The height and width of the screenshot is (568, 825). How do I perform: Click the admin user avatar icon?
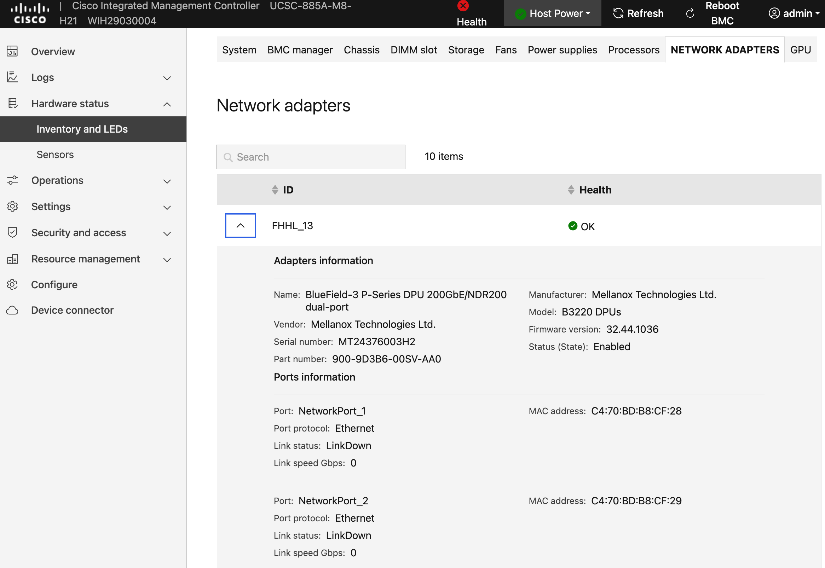[774, 13]
